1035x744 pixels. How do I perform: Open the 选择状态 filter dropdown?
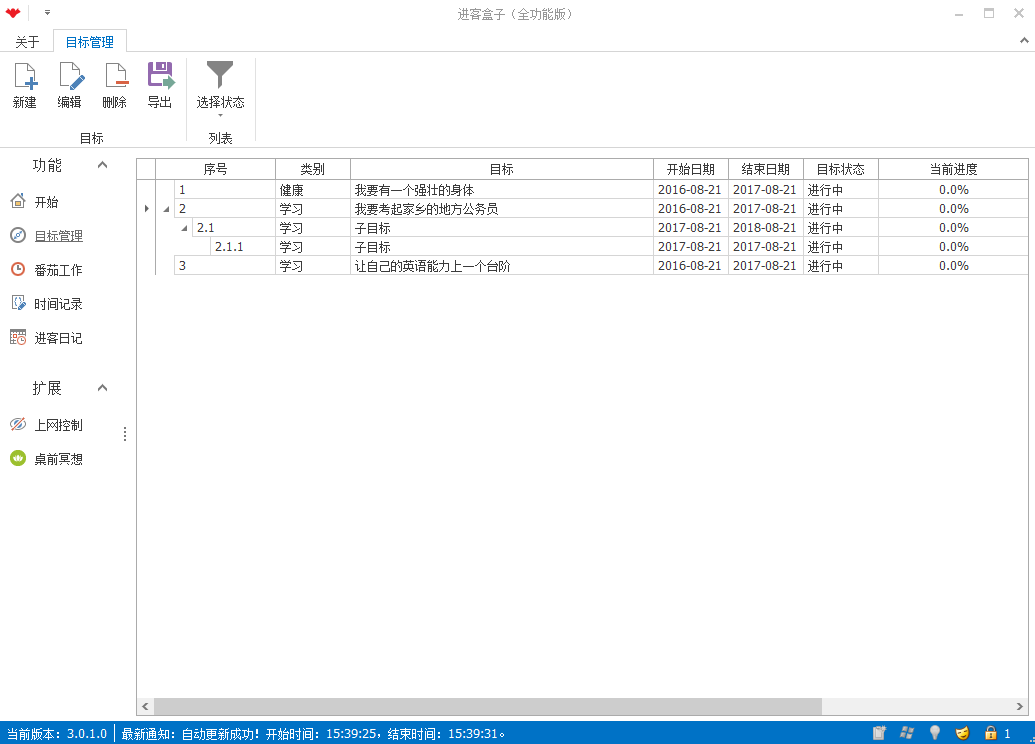[220, 90]
